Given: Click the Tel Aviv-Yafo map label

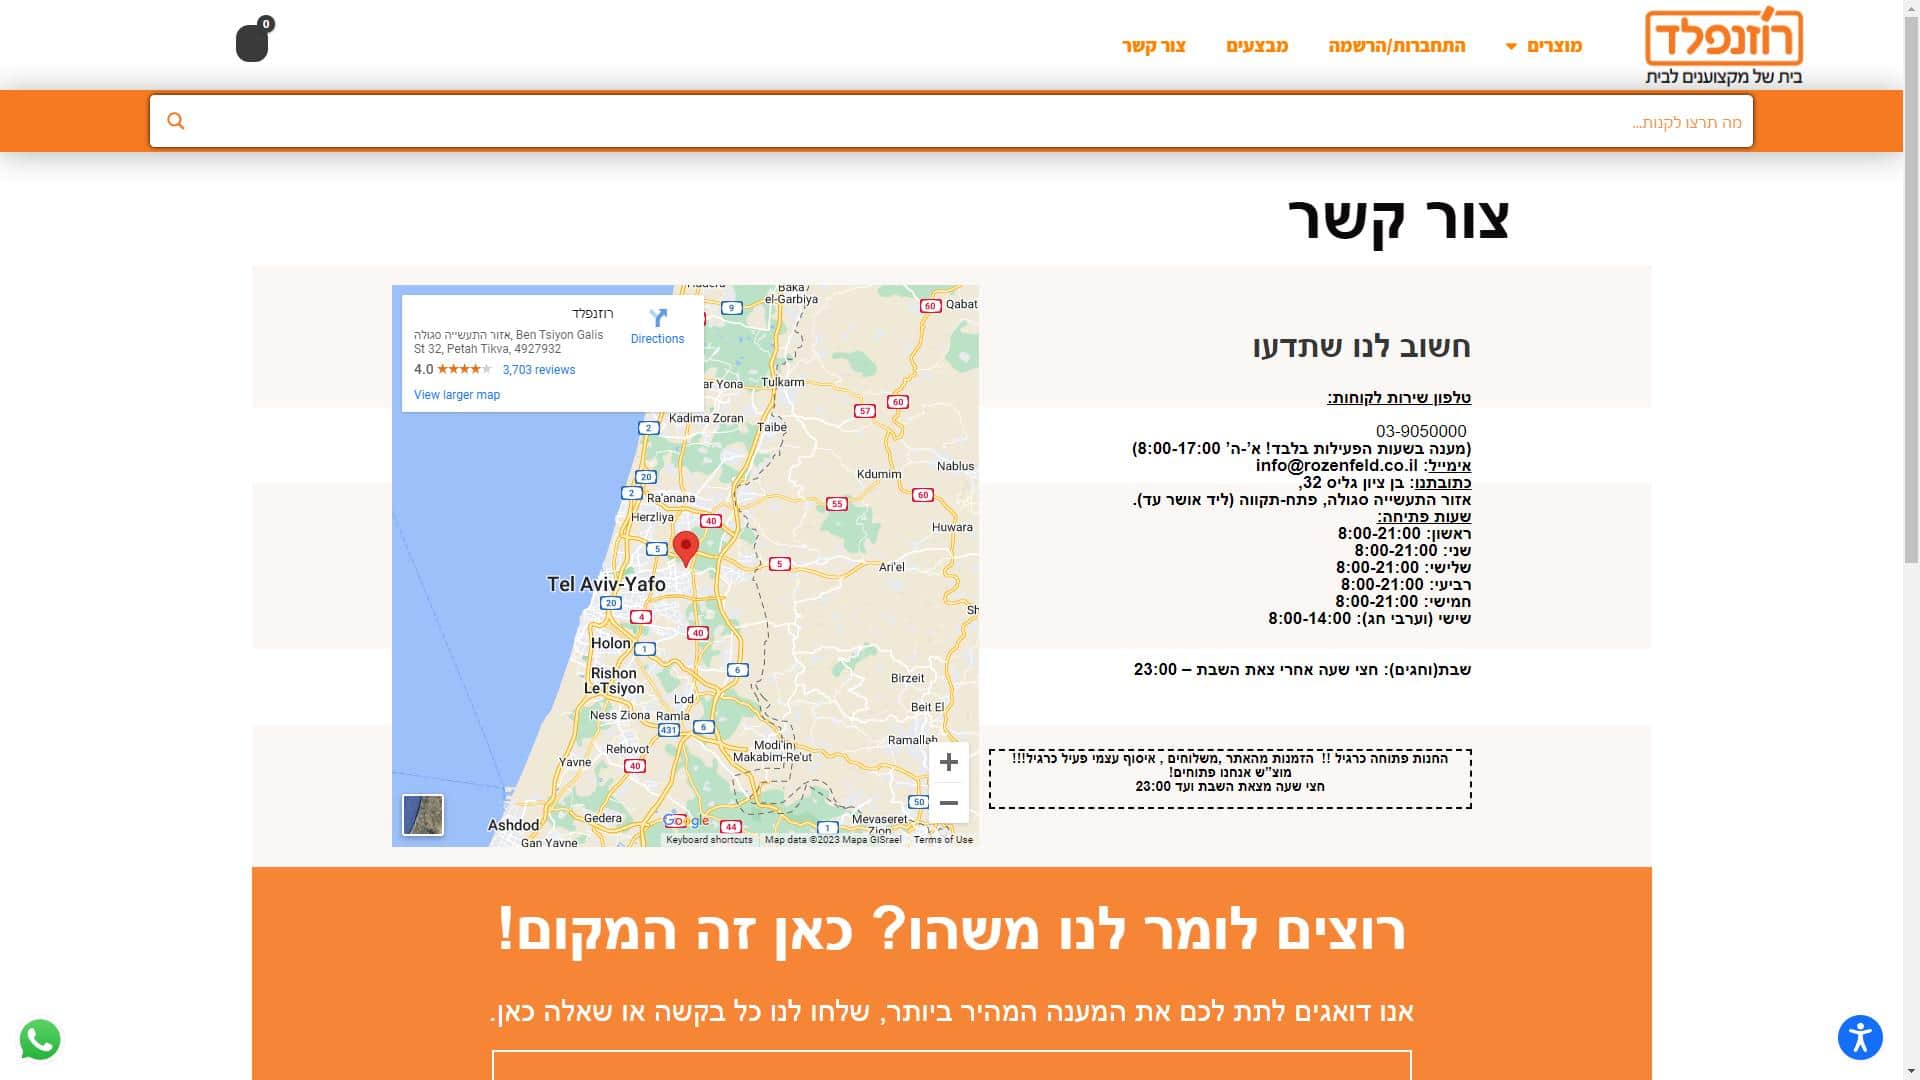Looking at the screenshot, I should pyautogui.click(x=606, y=584).
